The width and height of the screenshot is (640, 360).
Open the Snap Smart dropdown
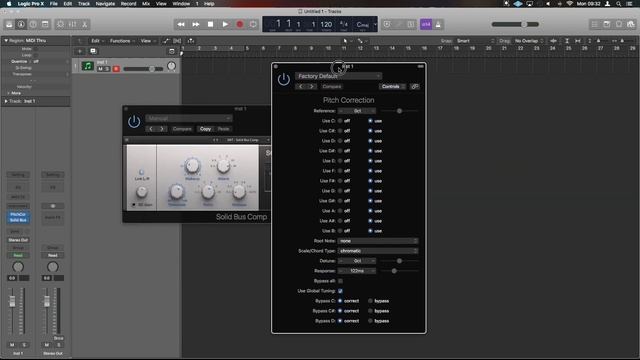point(475,41)
